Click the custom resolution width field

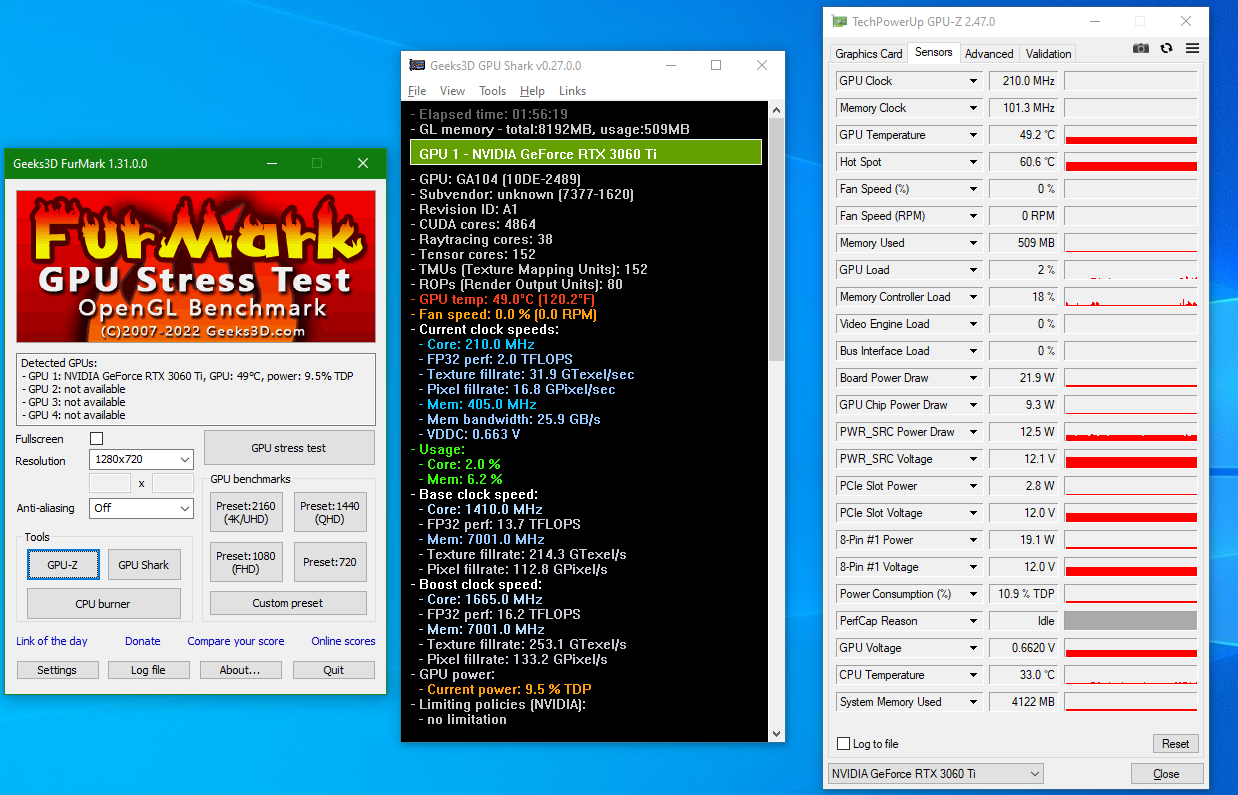pos(110,484)
